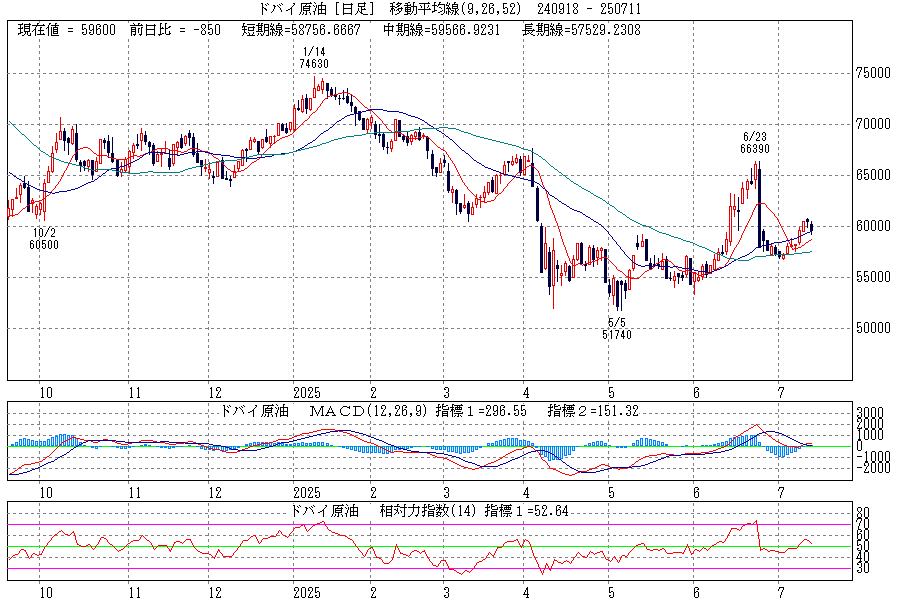Click the 75000 price axis label

point(873,74)
